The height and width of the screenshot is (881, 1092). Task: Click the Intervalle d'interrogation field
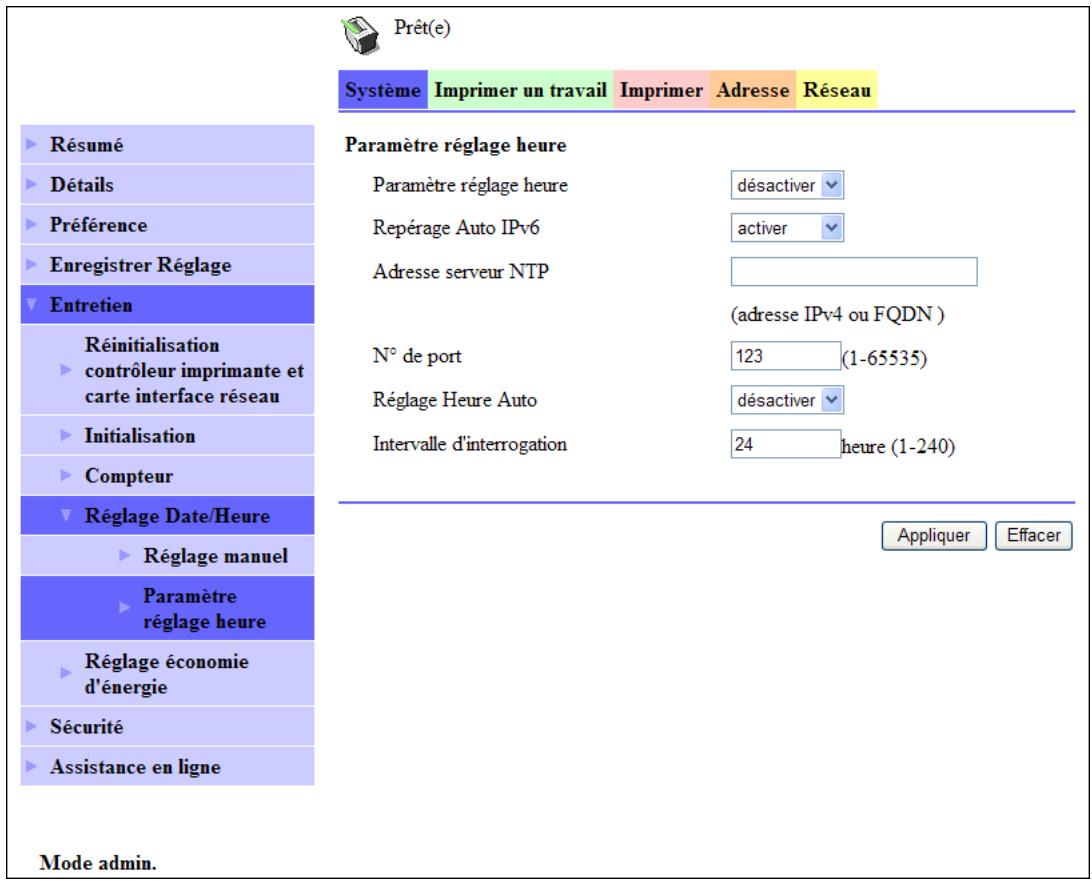tap(786, 444)
